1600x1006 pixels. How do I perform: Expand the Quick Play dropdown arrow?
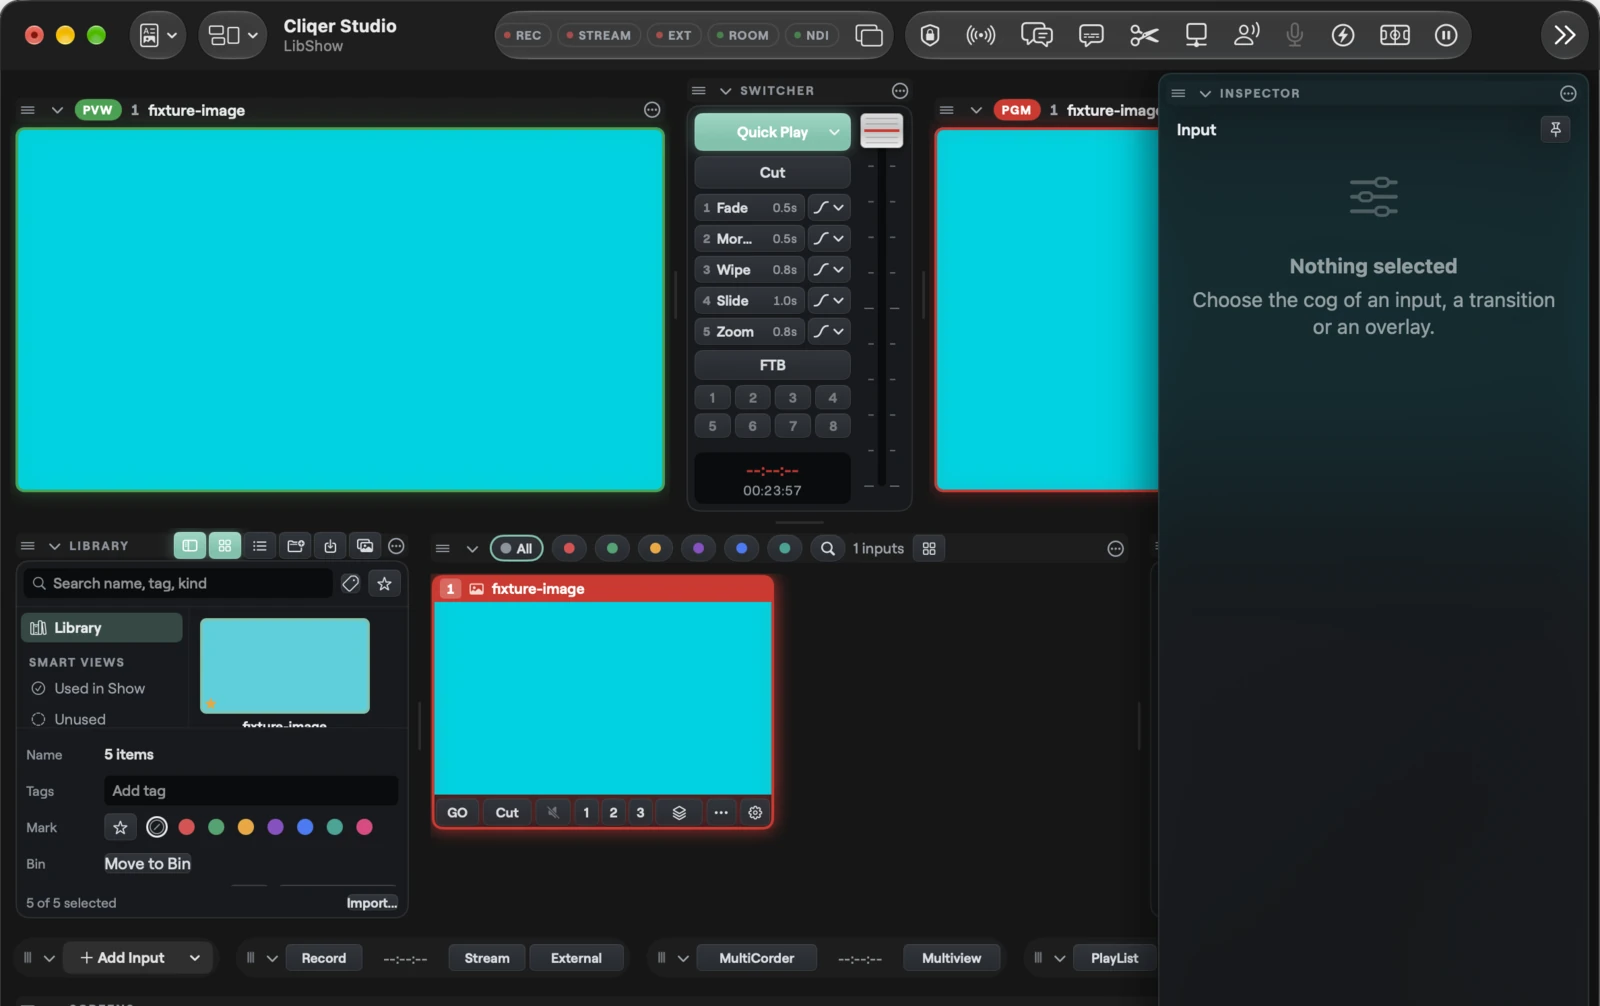pos(834,132)
